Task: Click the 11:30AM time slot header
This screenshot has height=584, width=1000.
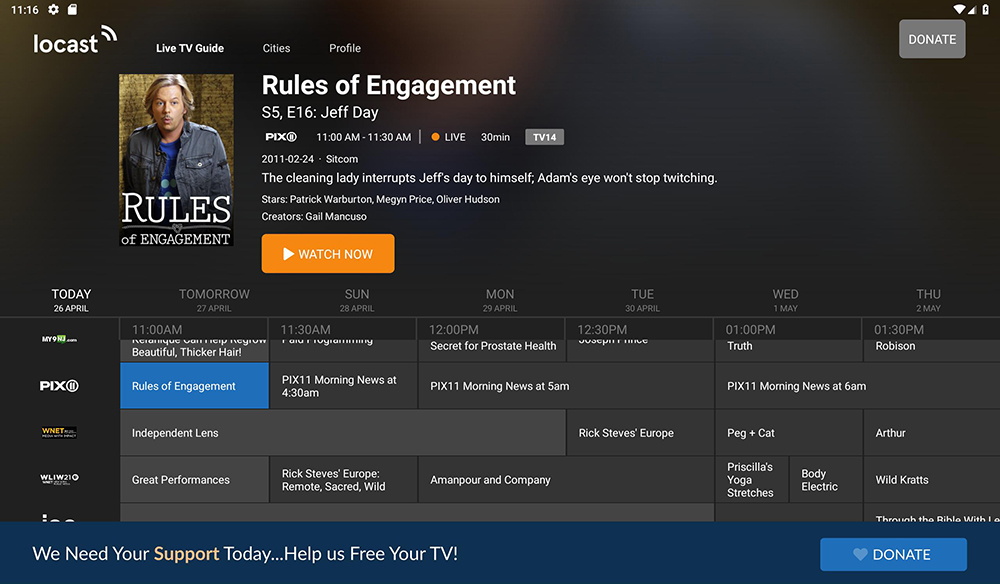Action: tap(305, 330)
